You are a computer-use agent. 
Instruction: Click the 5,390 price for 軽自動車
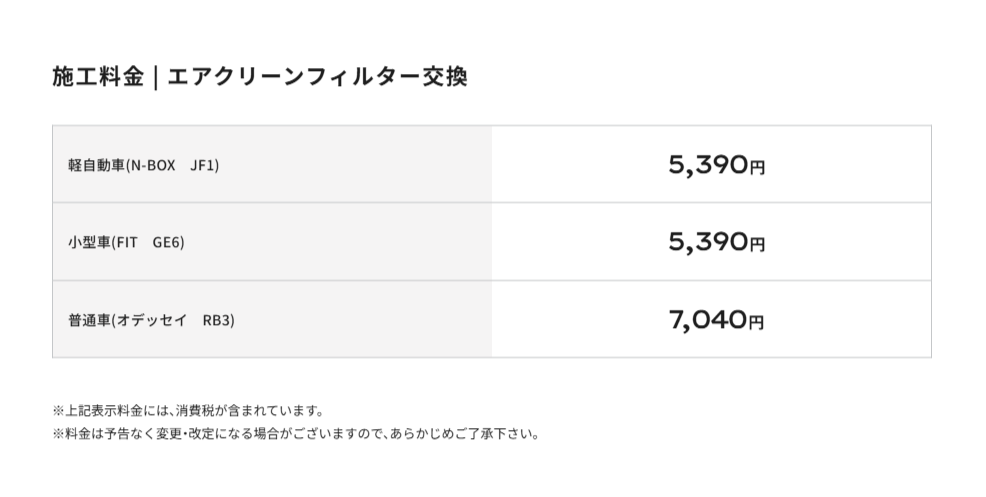coord(707,164)
